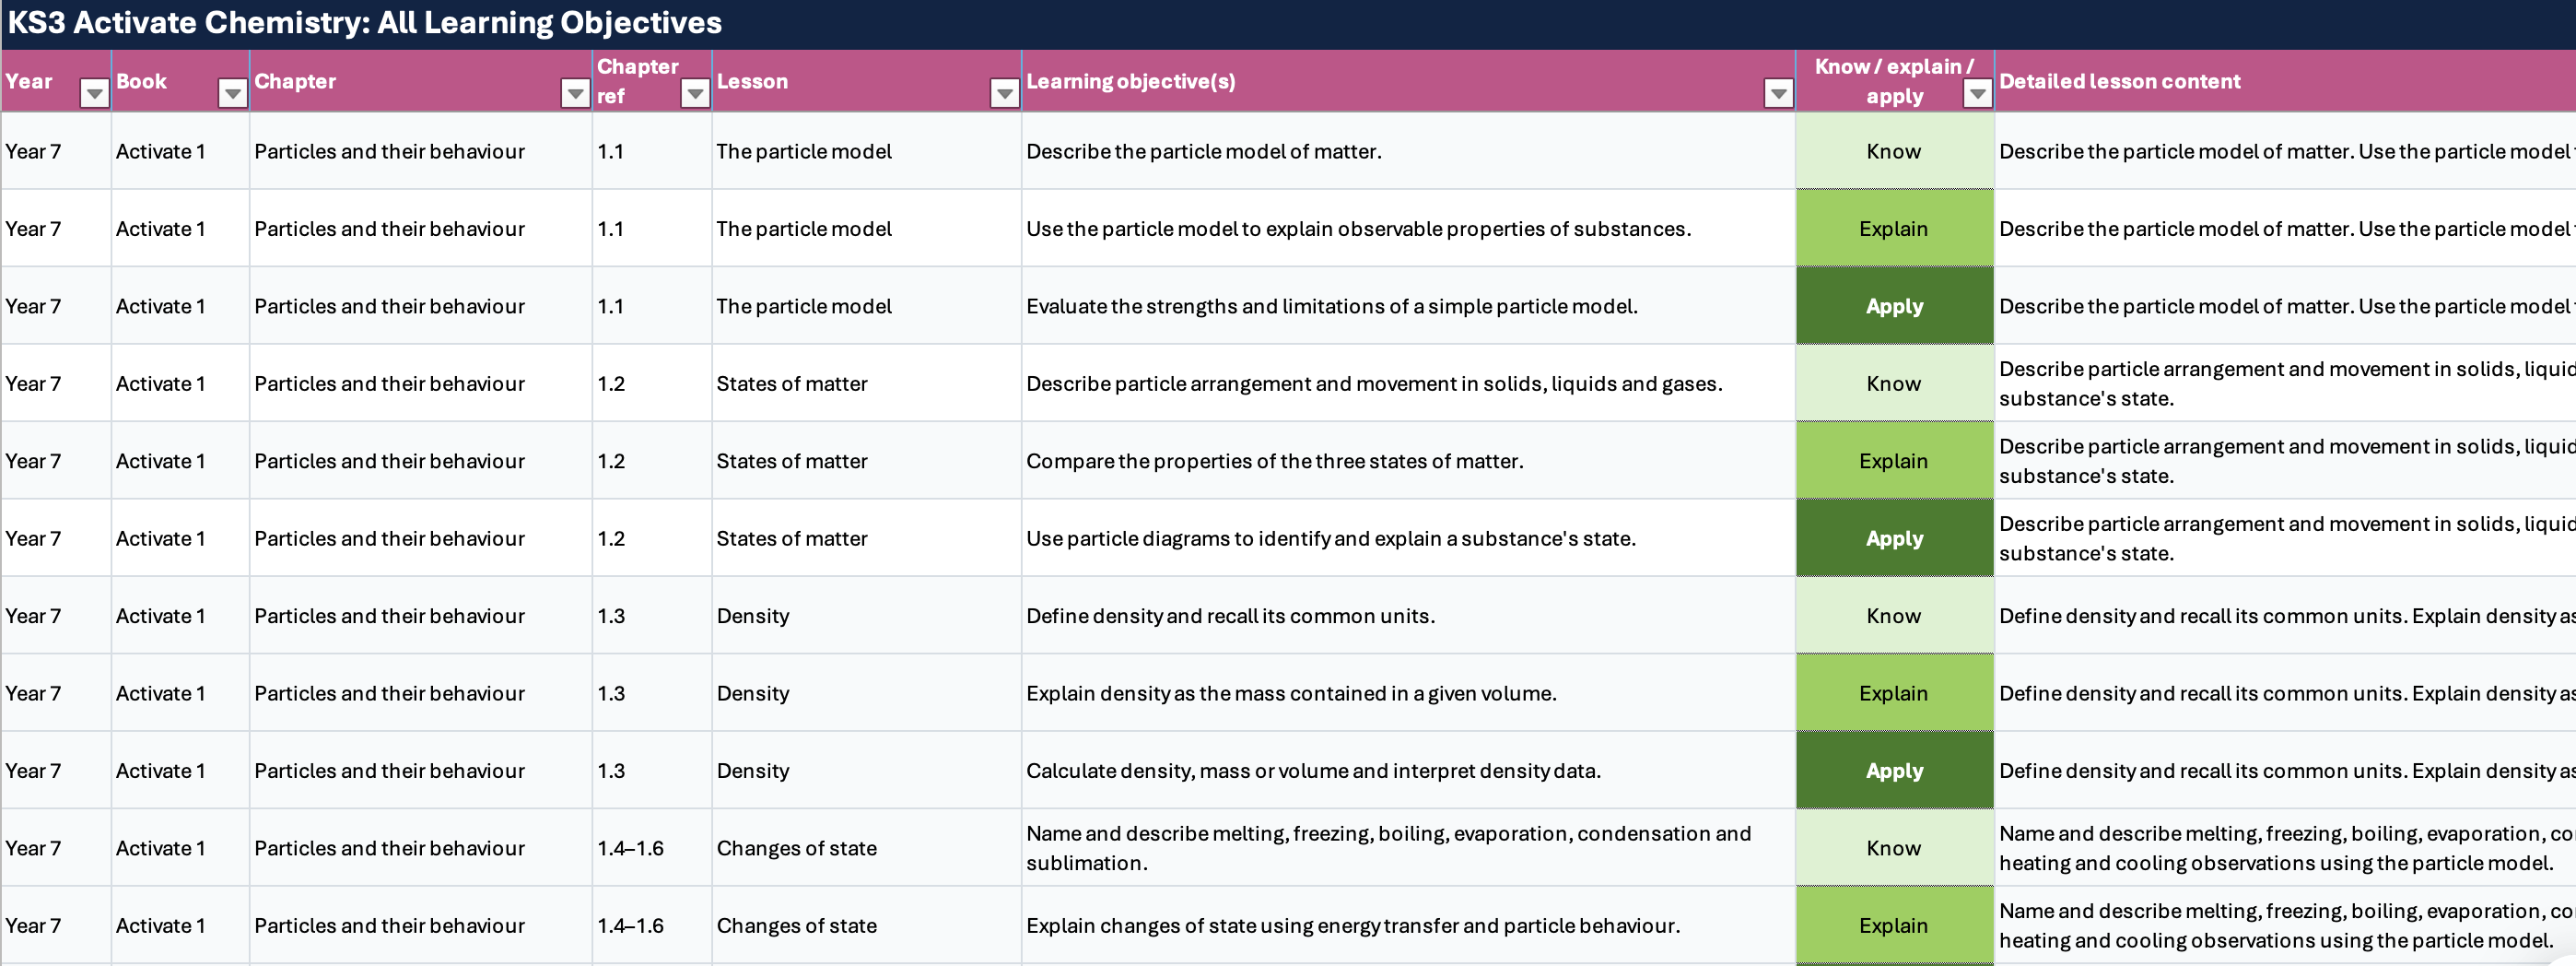
Task: Click 'Explain' in the 'Use the particle model to explain' row
Action: point(1894,229)
